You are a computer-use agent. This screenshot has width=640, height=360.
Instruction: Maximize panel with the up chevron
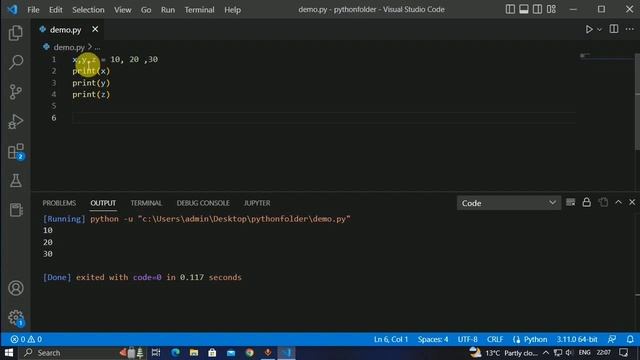pos(618,202)
